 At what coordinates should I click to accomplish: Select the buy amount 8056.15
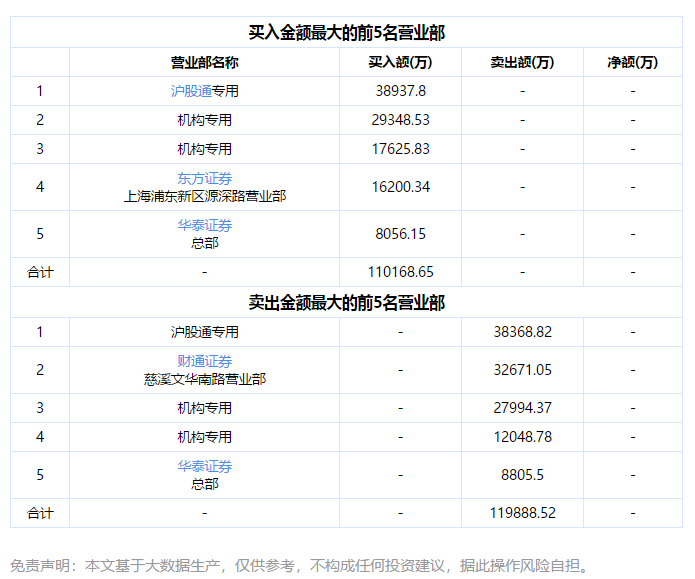pyautogui.click(x=401, y=234)
